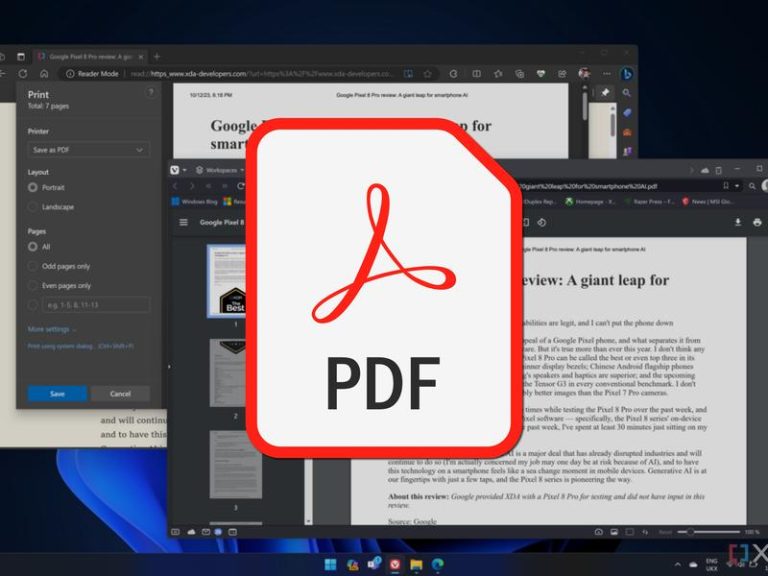Viewport: 768px width, 576px height.
Task: Select the custom page range radio button
Action: click(x=33, y=305)
